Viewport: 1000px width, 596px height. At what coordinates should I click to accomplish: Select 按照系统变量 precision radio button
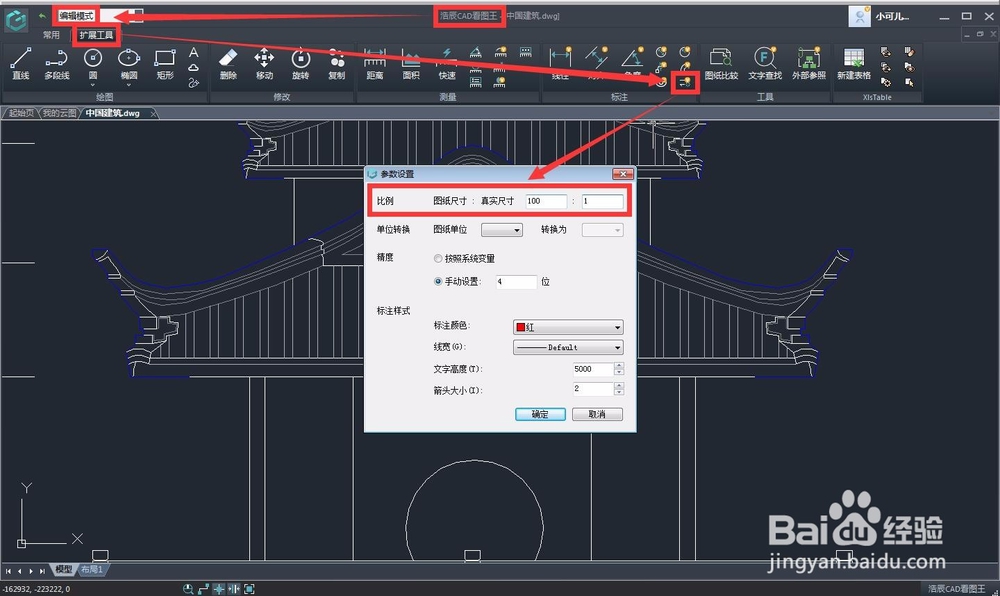(x=438, y=258)
